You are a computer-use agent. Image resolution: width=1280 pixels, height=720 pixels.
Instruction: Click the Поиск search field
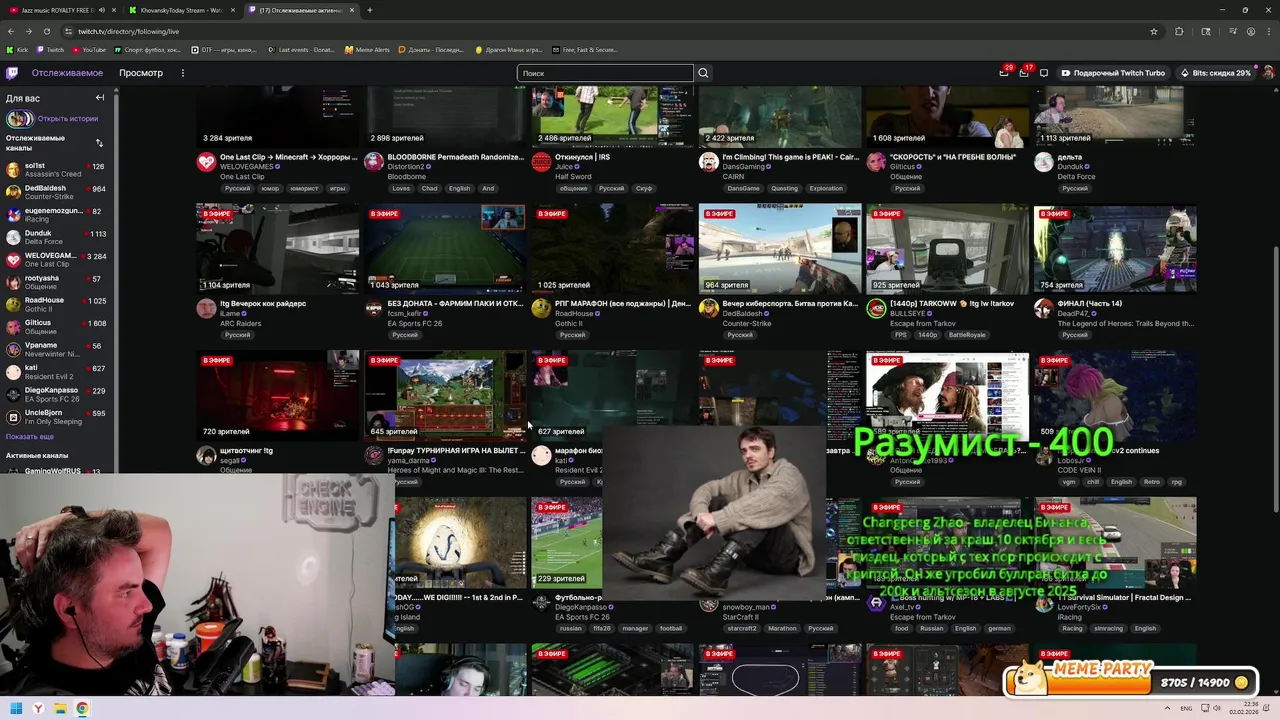coord(605,73)
